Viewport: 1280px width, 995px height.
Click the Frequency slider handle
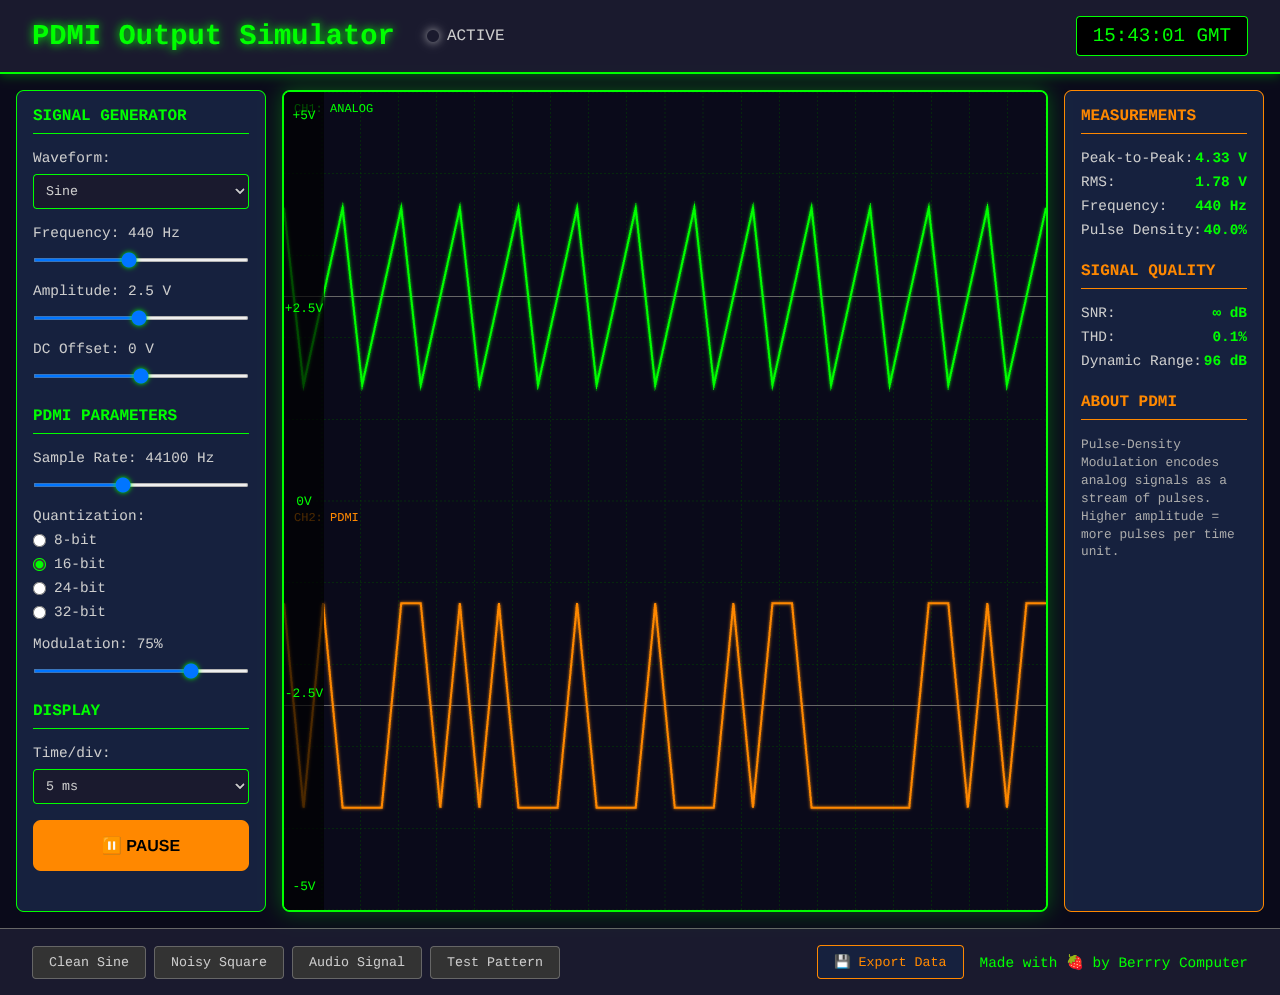point(129,260)
